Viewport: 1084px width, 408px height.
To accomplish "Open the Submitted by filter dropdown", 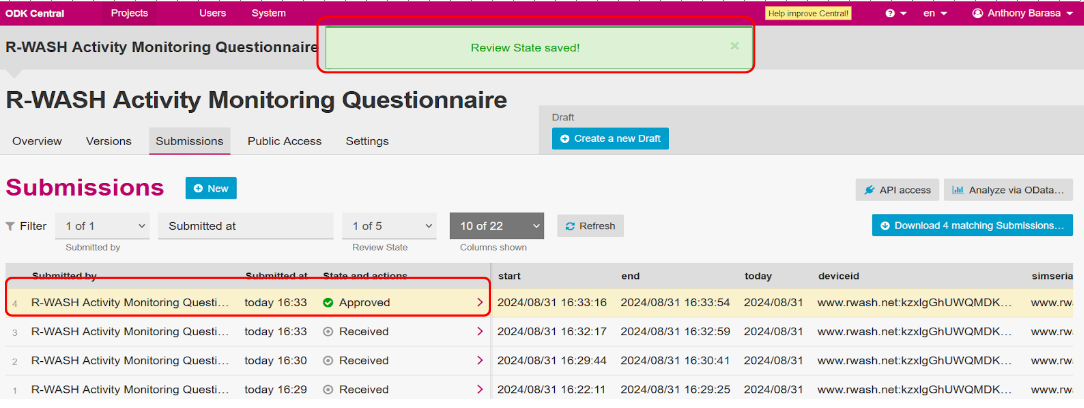I will 102,226.
